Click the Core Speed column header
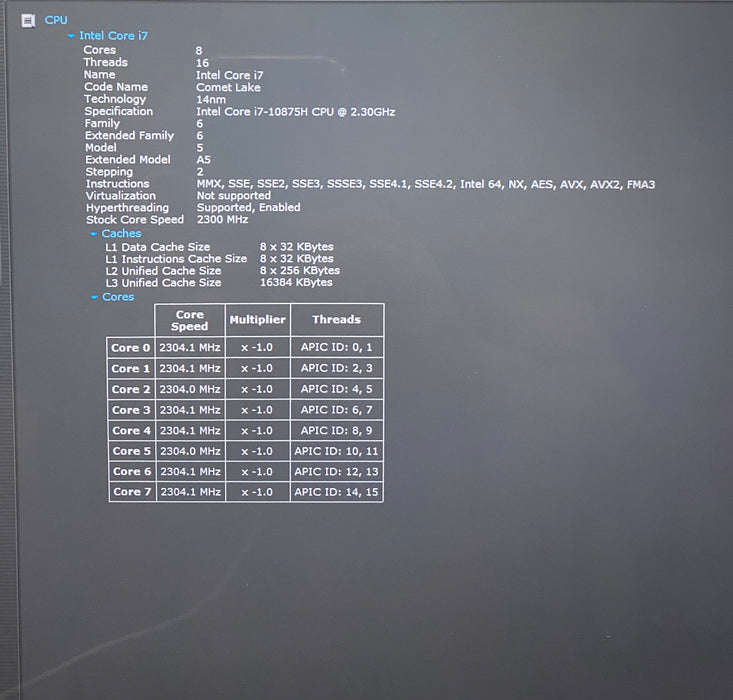733x700 pixels. click(189, 320)
